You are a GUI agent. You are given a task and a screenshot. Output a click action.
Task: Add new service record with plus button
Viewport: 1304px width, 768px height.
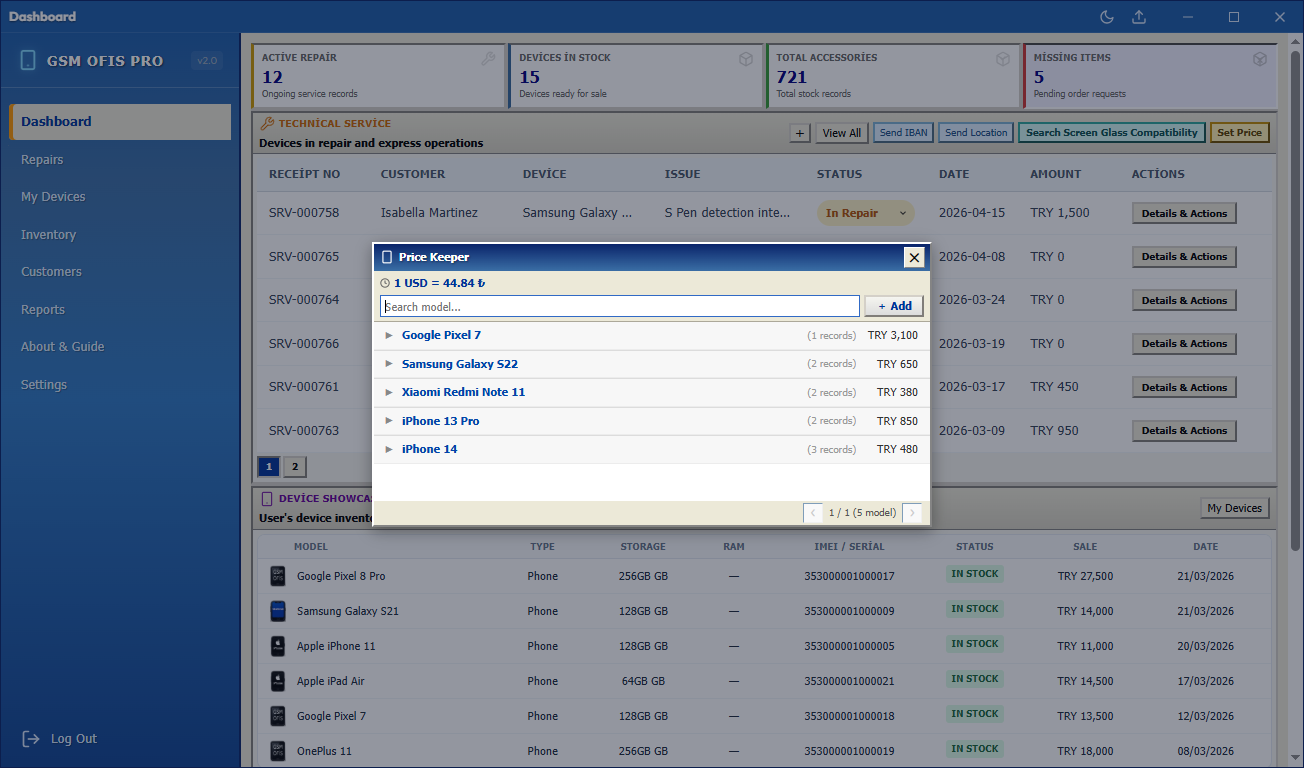[799, 133]
